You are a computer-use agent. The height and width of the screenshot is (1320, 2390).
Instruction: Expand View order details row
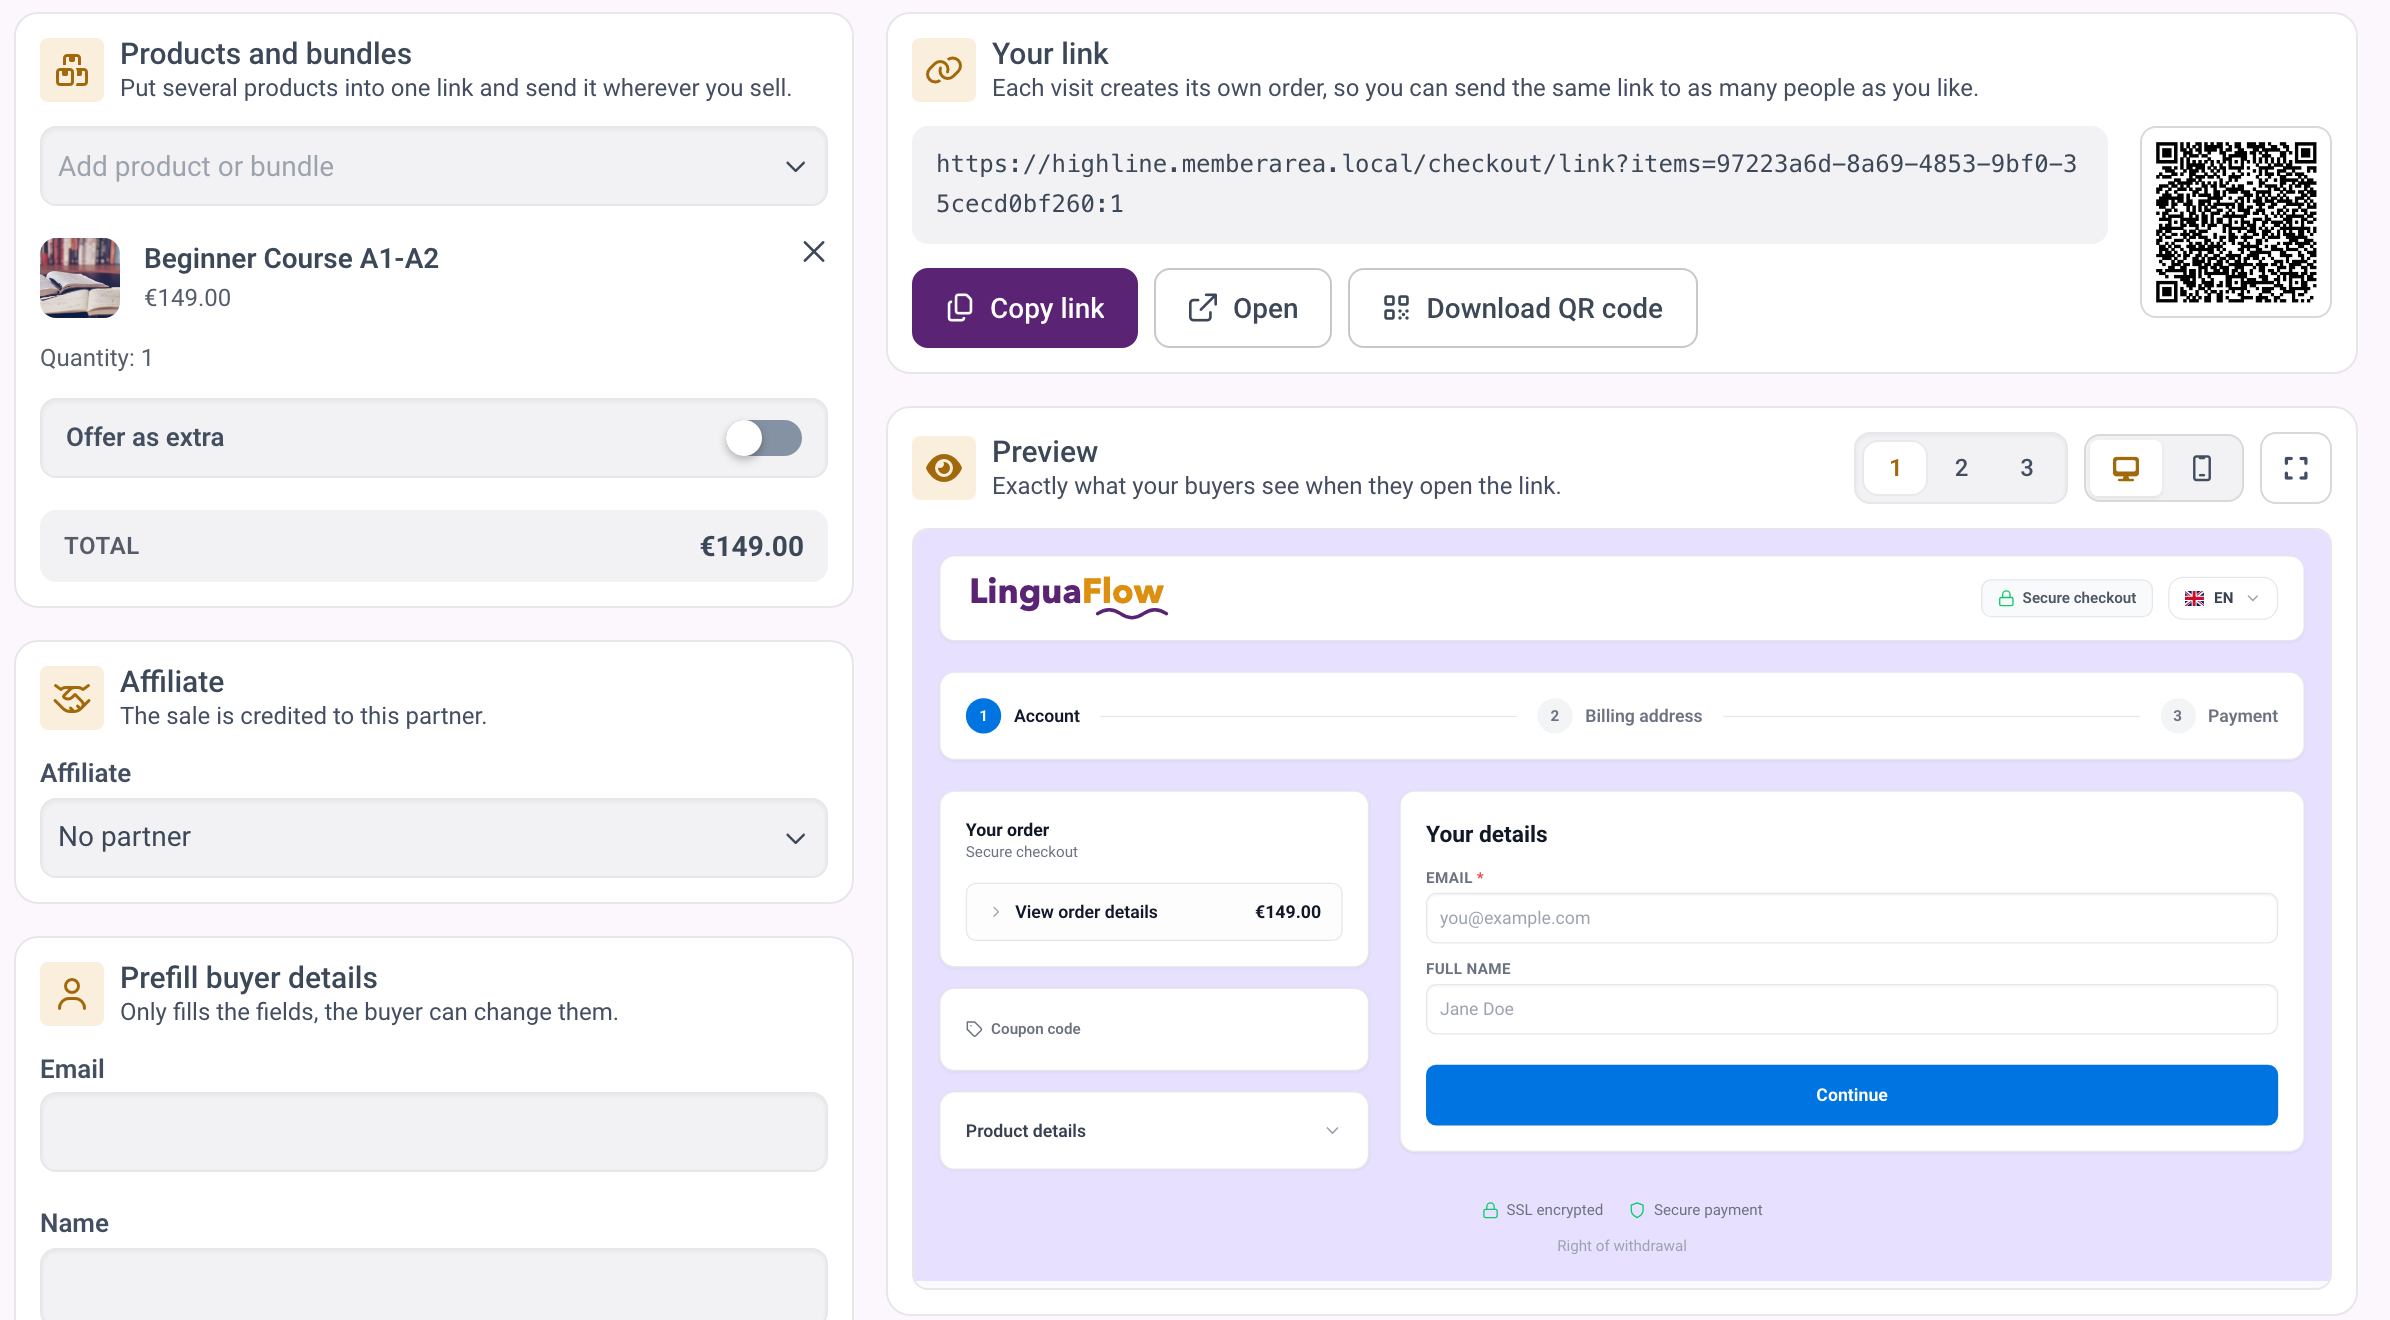pos(1154,912)
